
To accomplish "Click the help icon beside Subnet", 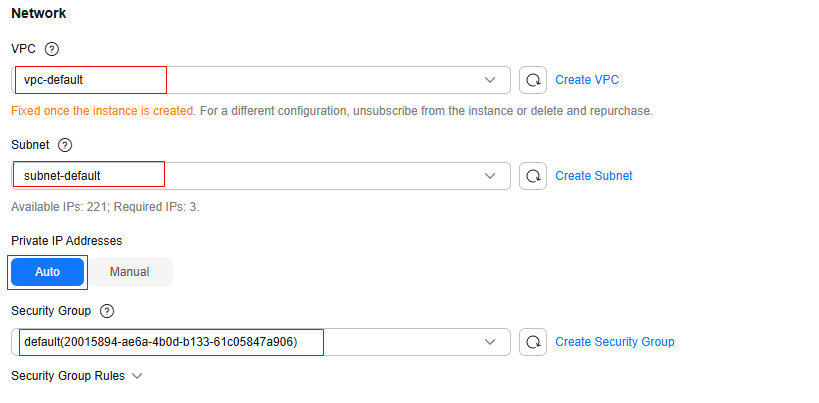I will pos(65,145).
